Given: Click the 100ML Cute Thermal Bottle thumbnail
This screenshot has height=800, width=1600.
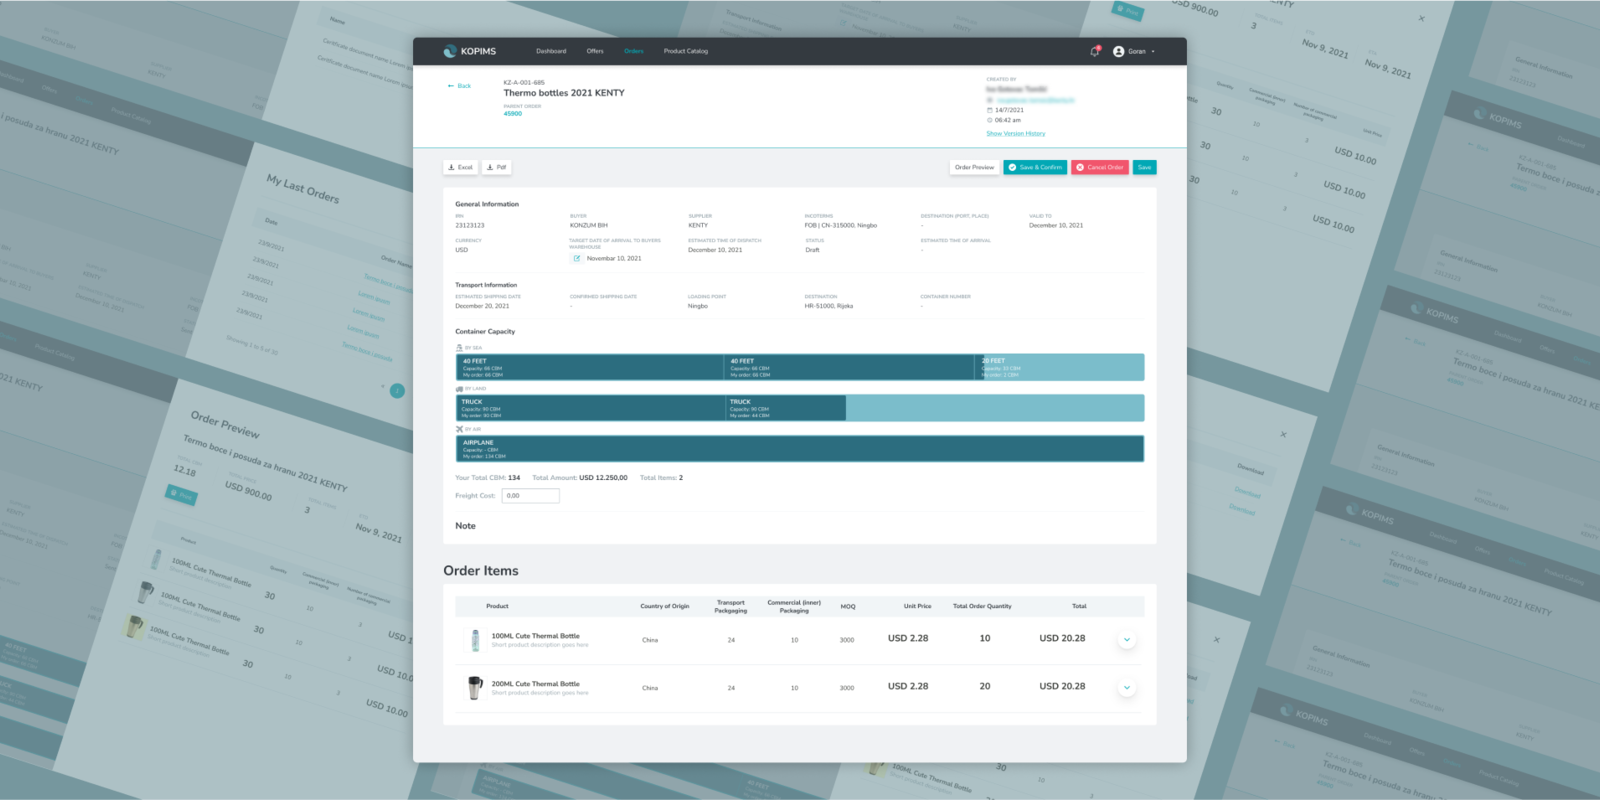Looking at the screenshot, I should tap(475, 640).
